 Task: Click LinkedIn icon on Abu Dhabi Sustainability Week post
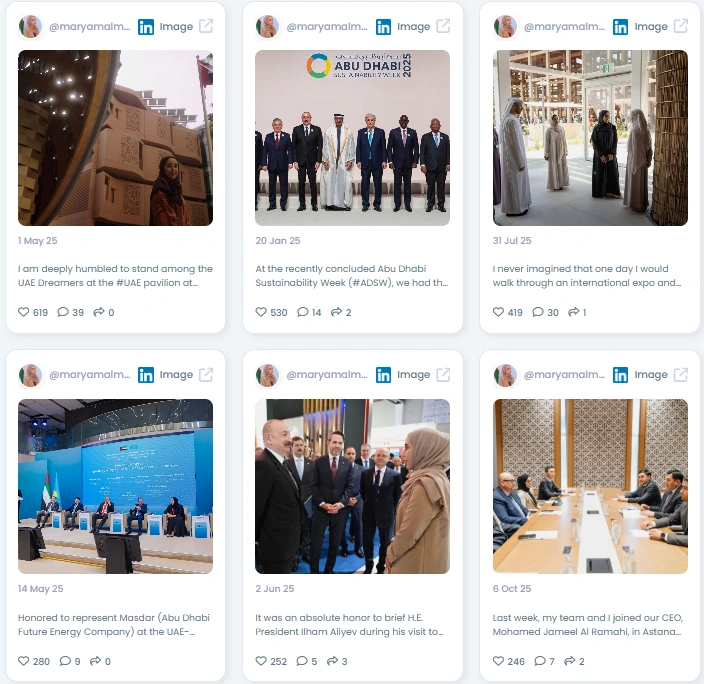click(x=383, y=27)
